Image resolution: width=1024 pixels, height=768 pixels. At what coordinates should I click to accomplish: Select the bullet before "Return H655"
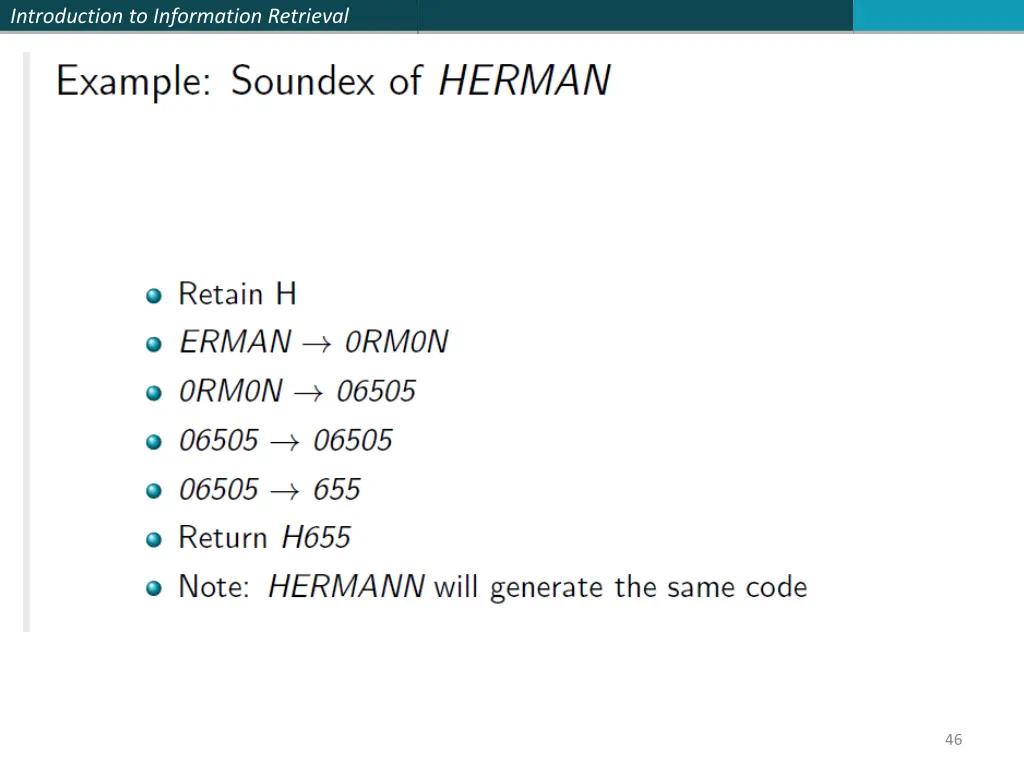(x=153, y=539)
